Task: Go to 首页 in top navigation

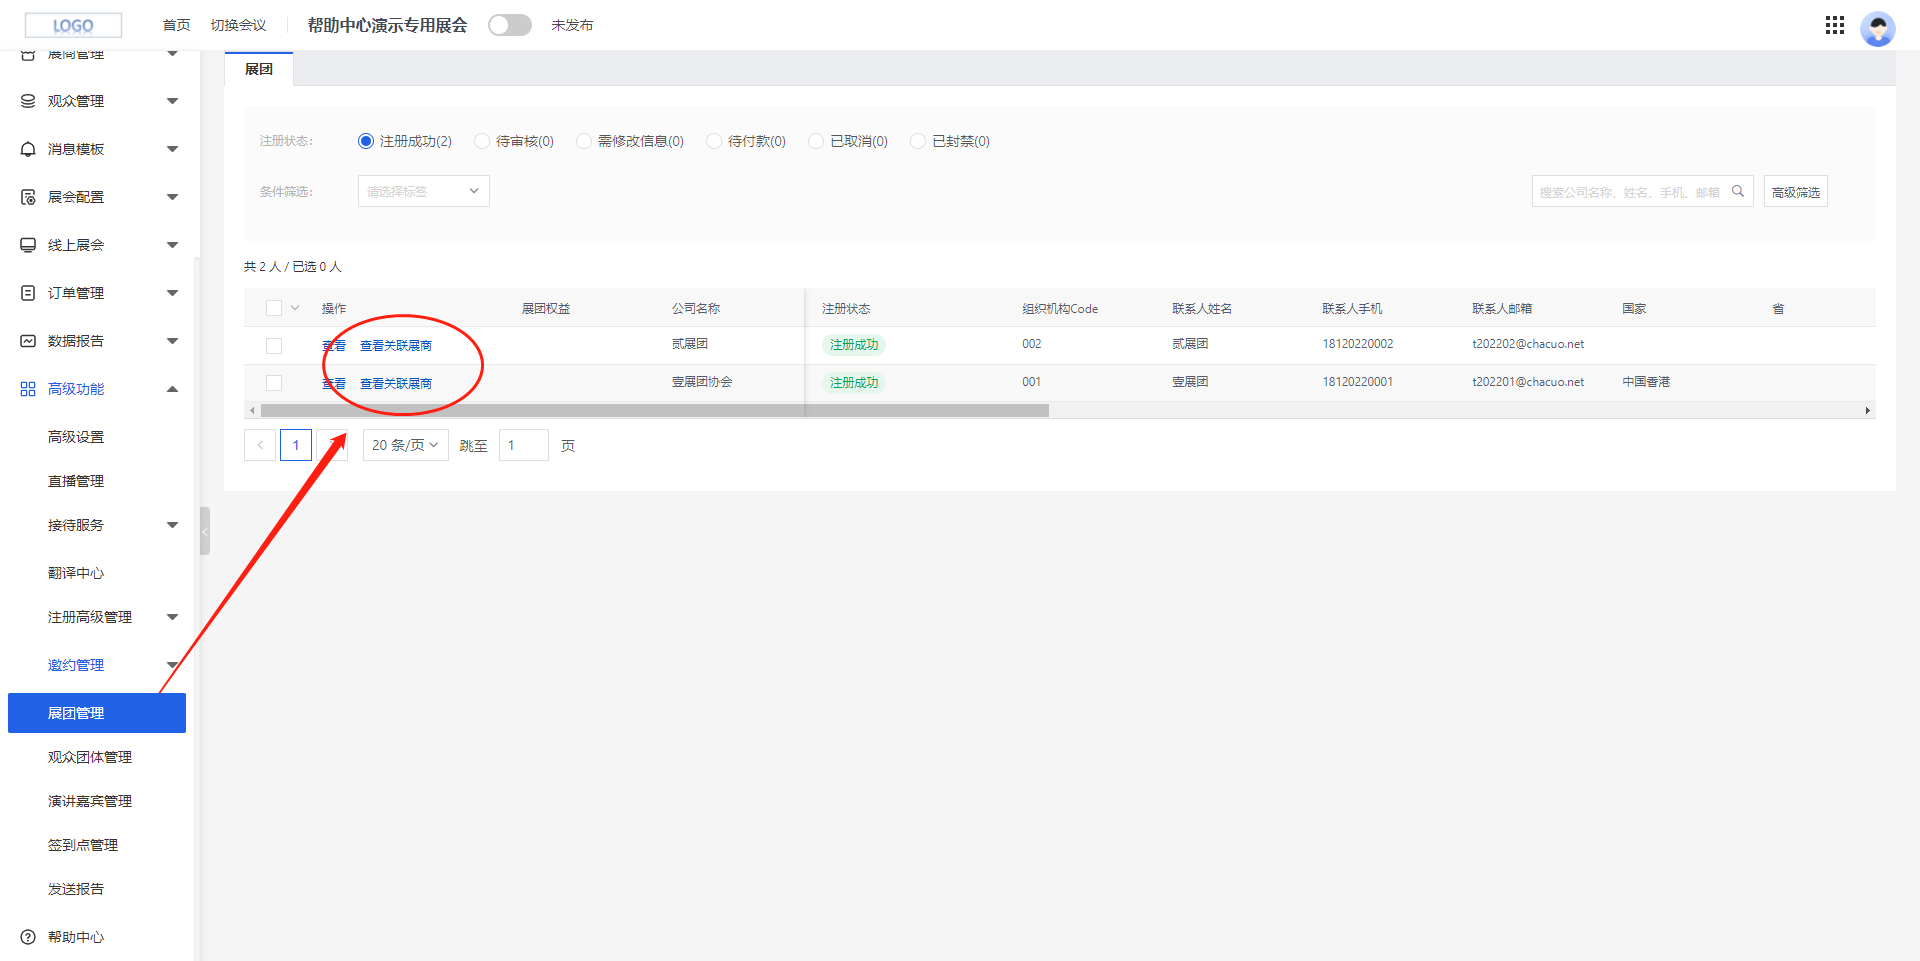Action: [176, 25]
